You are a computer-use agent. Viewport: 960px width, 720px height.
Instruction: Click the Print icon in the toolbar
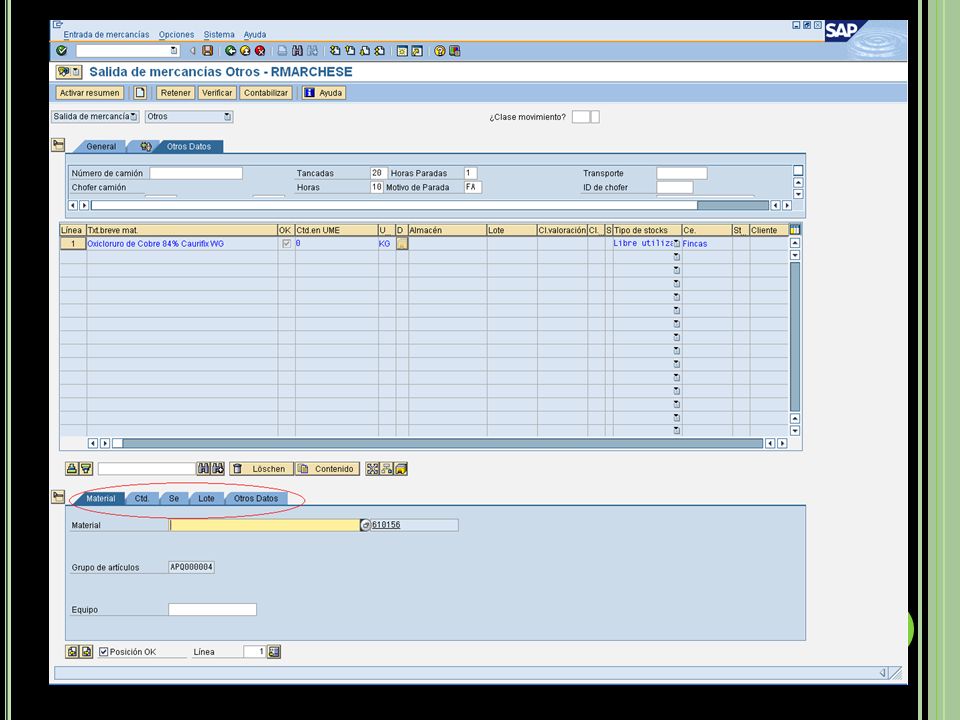coord(282,51)
